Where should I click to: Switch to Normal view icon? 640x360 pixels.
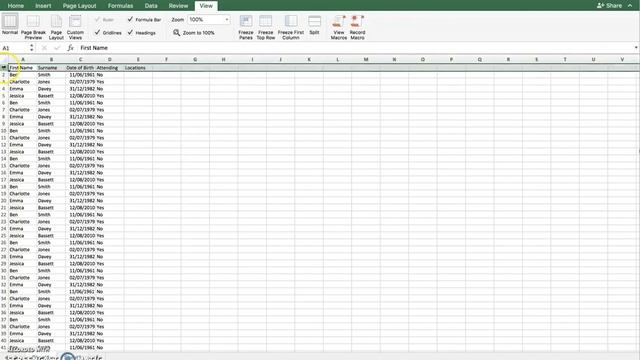point(10,21)
